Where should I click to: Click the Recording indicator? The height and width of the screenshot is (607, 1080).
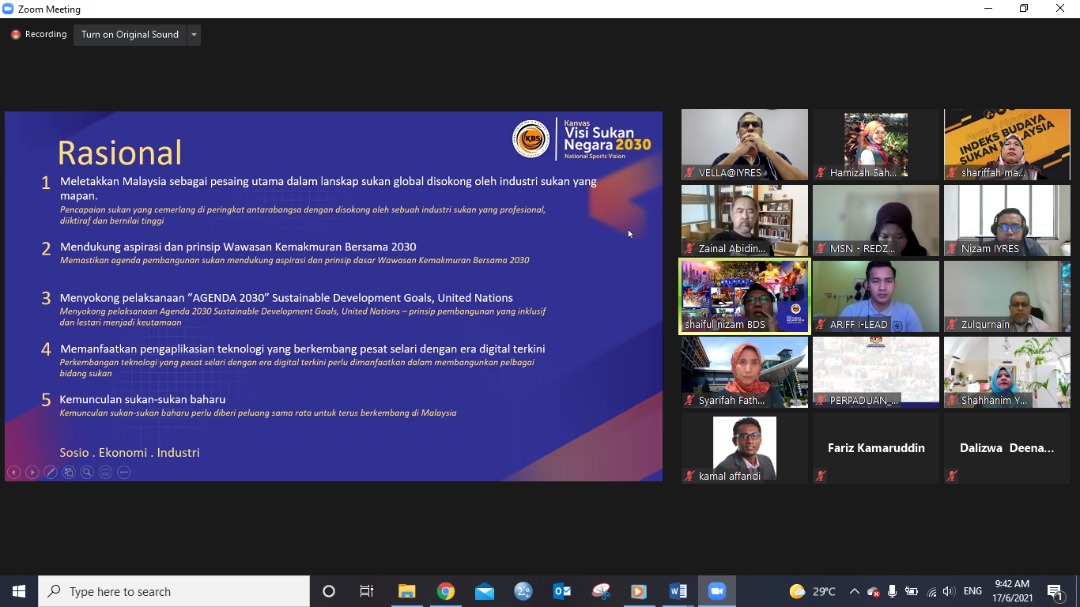39,34
